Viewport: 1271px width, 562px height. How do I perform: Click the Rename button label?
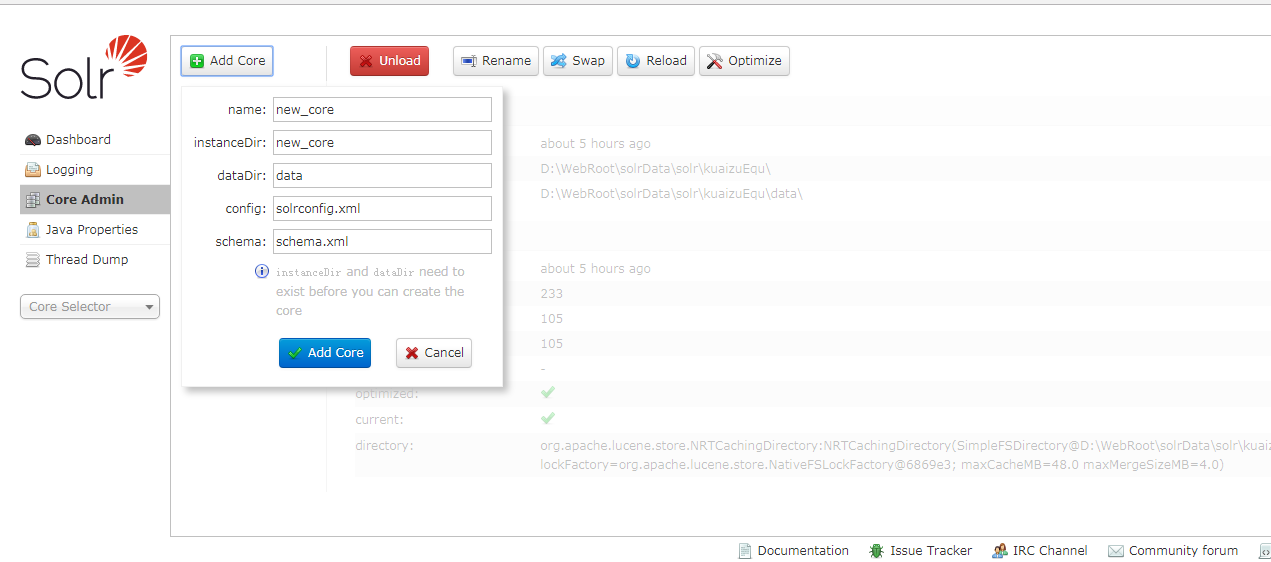click(506, 61)
